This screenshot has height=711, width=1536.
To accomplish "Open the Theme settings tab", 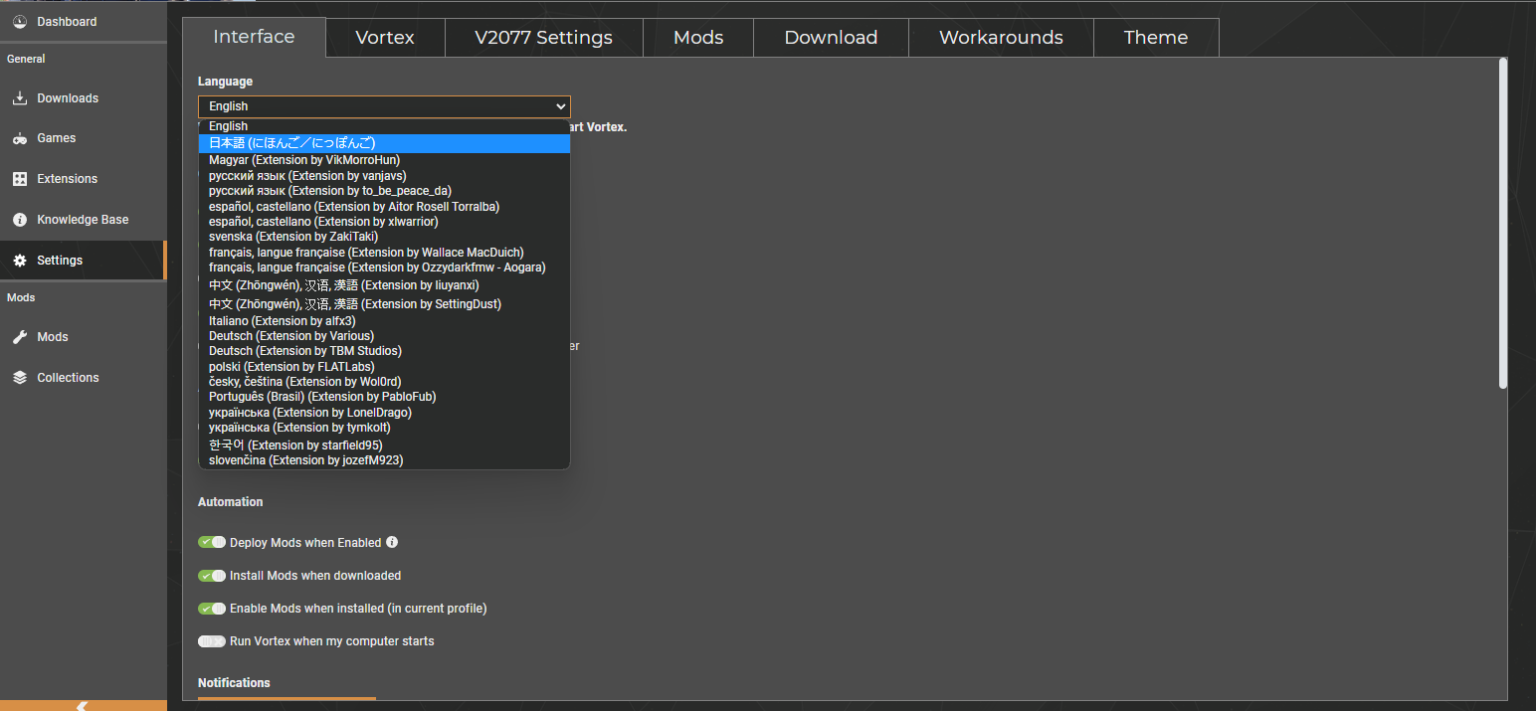I will [1156, 37].
